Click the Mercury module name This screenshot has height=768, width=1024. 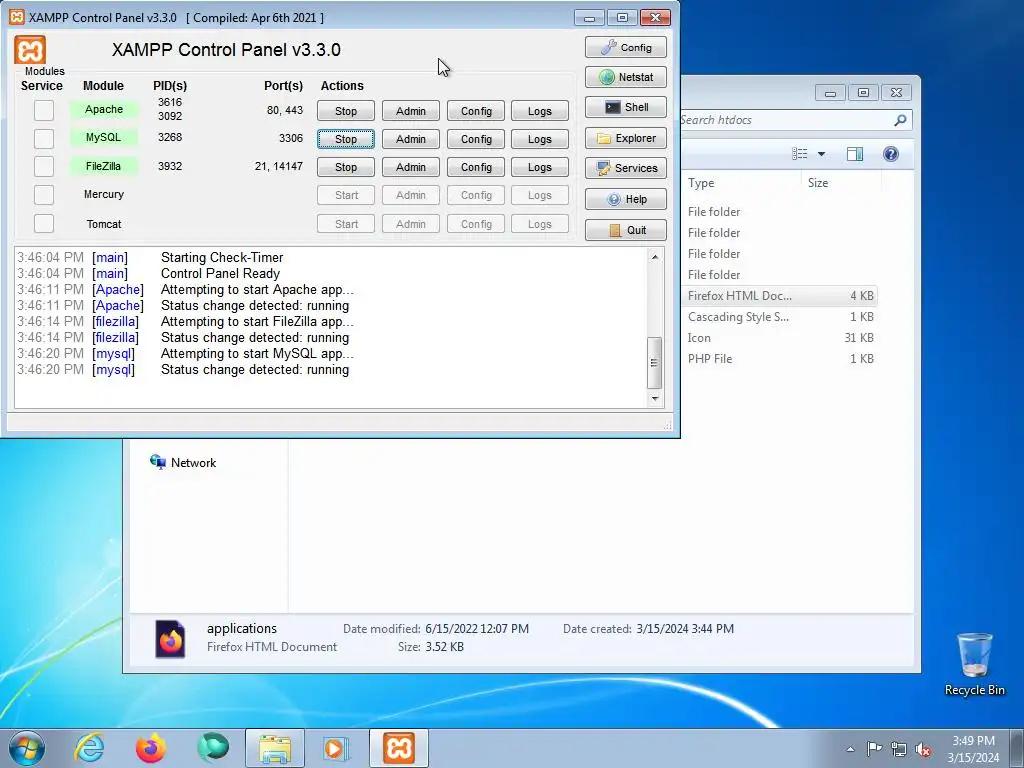coord(104,194)
